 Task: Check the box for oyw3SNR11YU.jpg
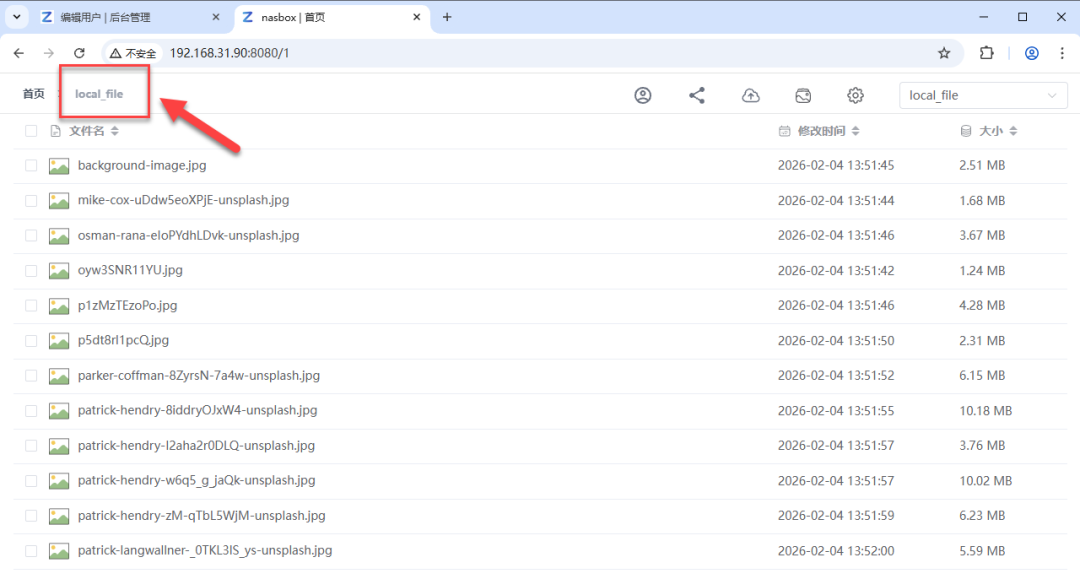(31, 271)
